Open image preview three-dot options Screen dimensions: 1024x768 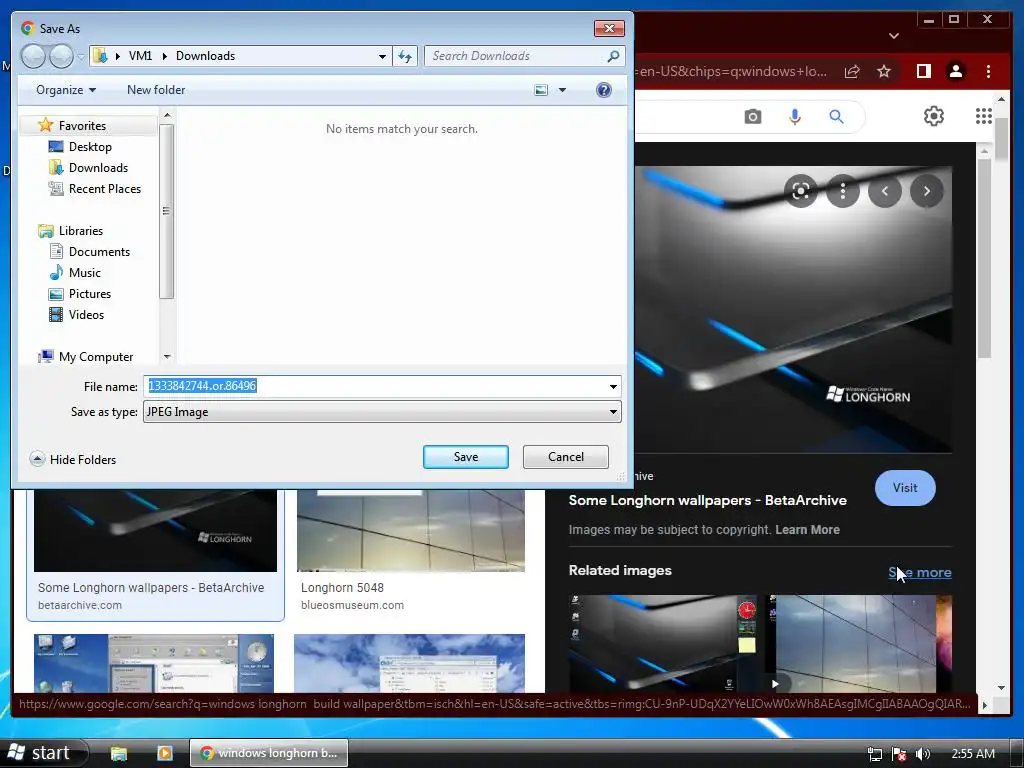[x=842, y=191]
